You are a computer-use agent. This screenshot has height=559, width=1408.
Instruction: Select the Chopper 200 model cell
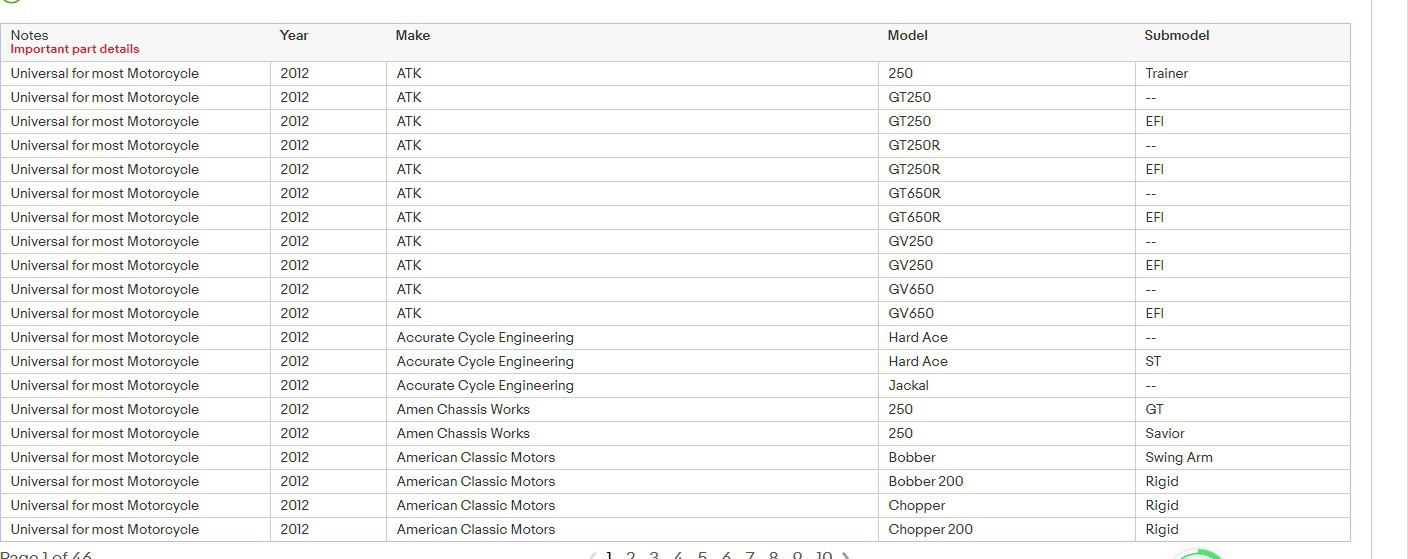point(930,530)
